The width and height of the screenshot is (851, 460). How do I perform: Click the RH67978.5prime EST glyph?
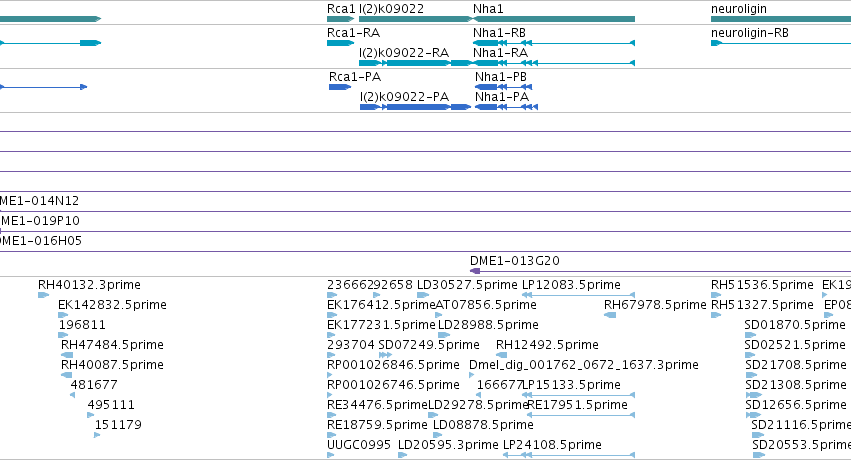(x=610, y=315)
